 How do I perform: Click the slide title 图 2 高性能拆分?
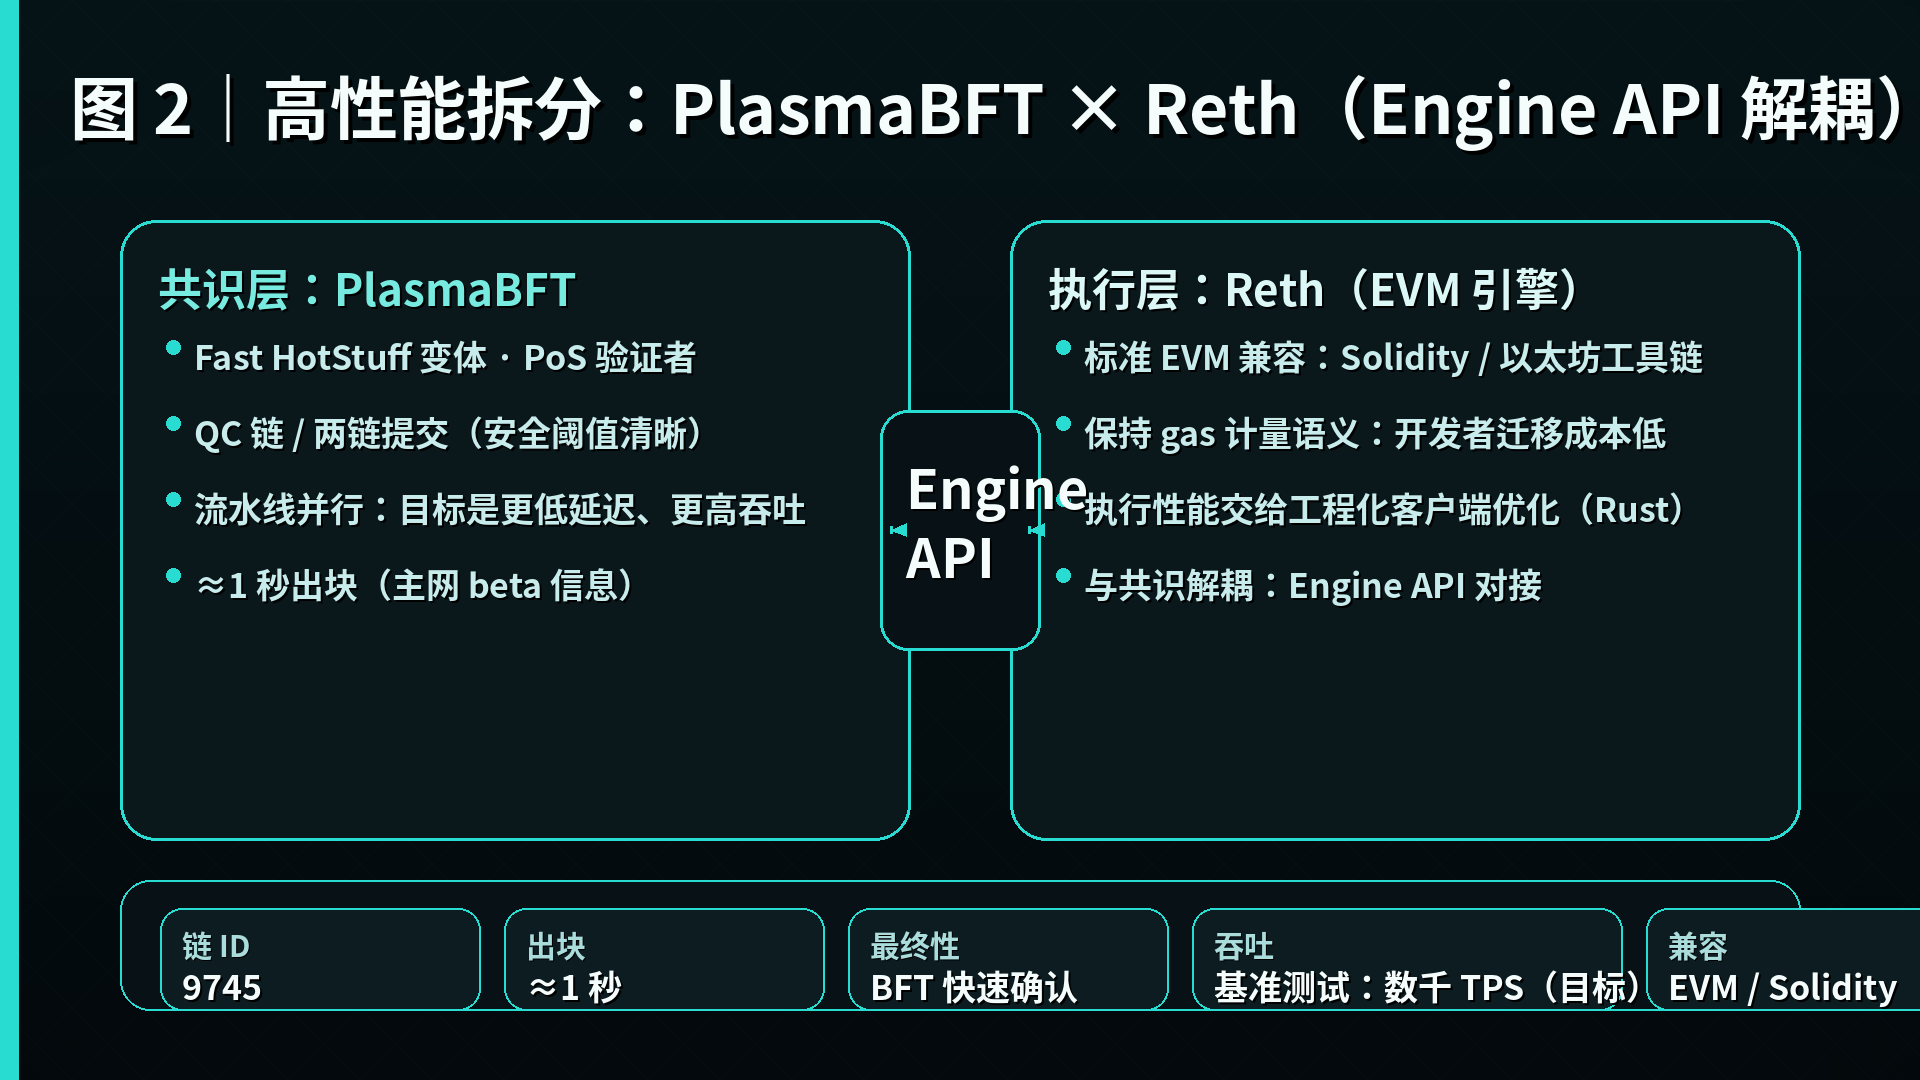click(x=985, y=108)
